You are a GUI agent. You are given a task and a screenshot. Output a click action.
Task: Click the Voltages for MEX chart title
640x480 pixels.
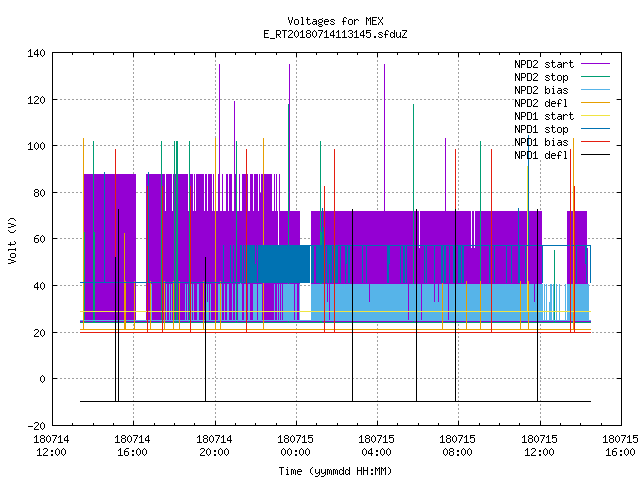pos(335,21)
